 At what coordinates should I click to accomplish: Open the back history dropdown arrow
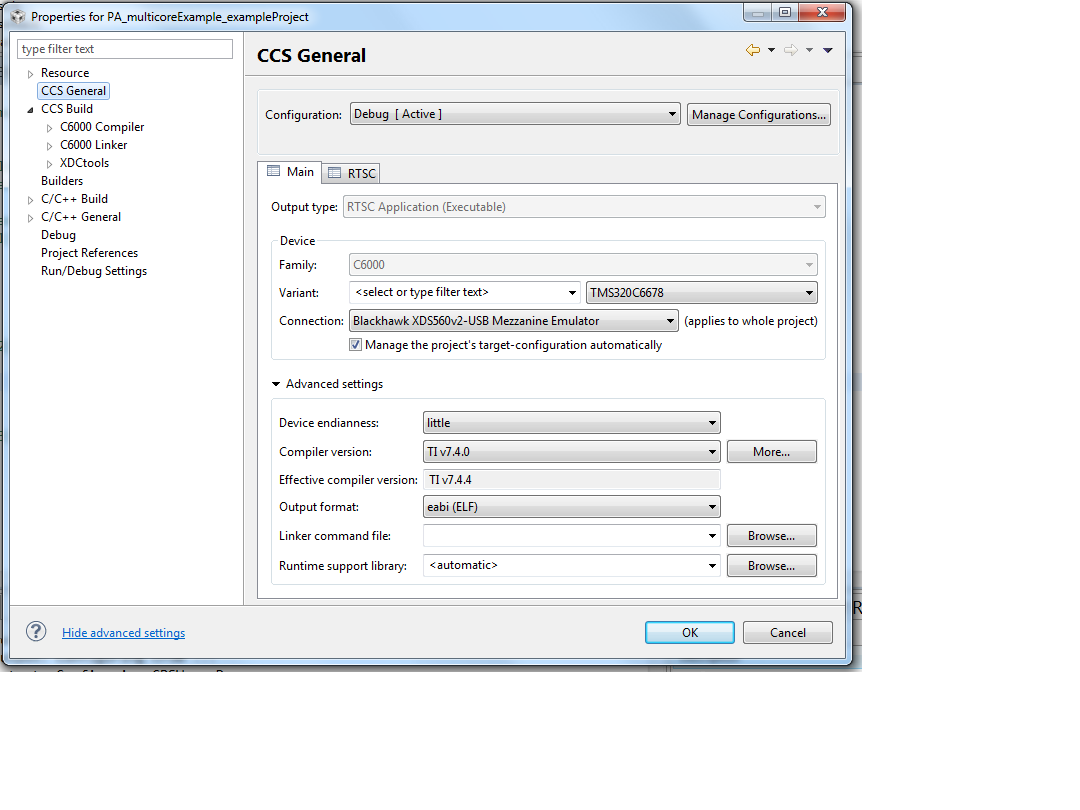point(771,50)
